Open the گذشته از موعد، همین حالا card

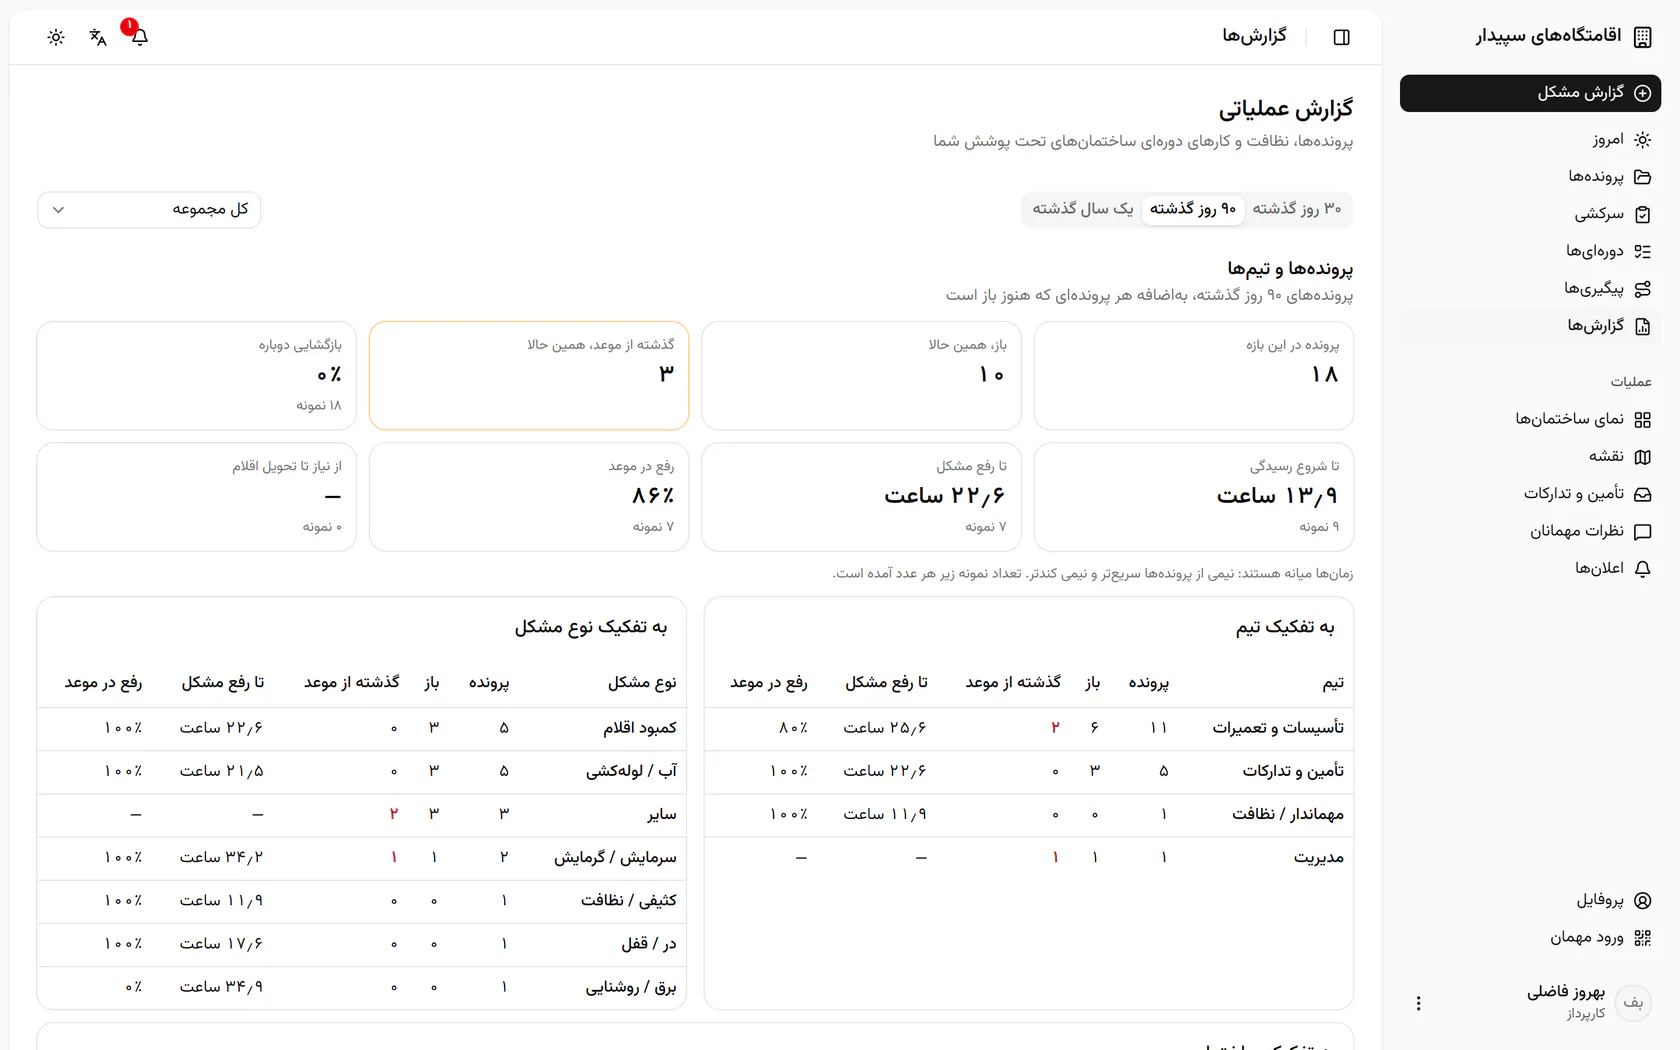[x=529, y=376]
